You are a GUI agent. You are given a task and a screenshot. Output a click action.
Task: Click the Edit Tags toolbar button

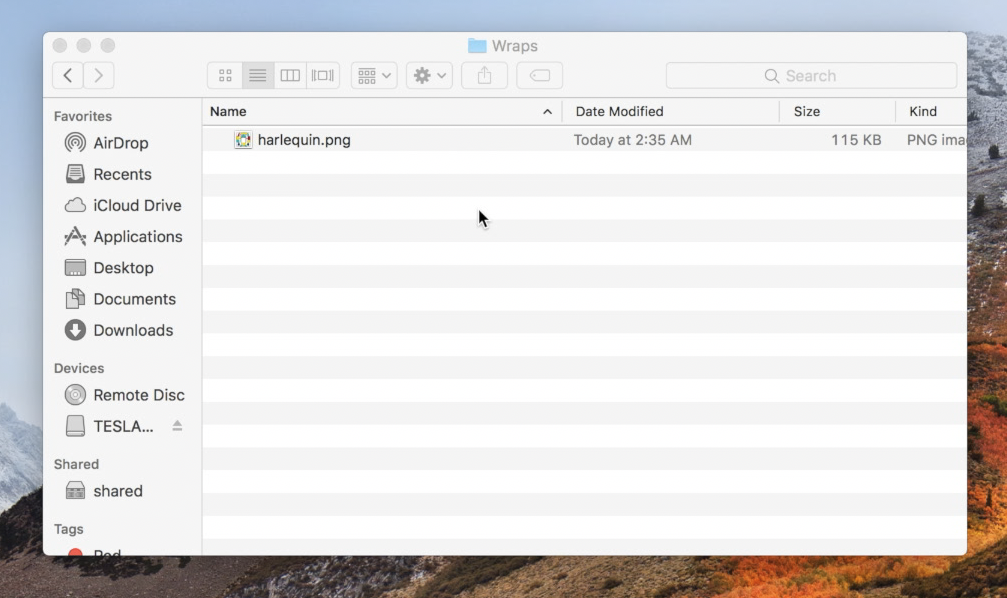(539, 76)
